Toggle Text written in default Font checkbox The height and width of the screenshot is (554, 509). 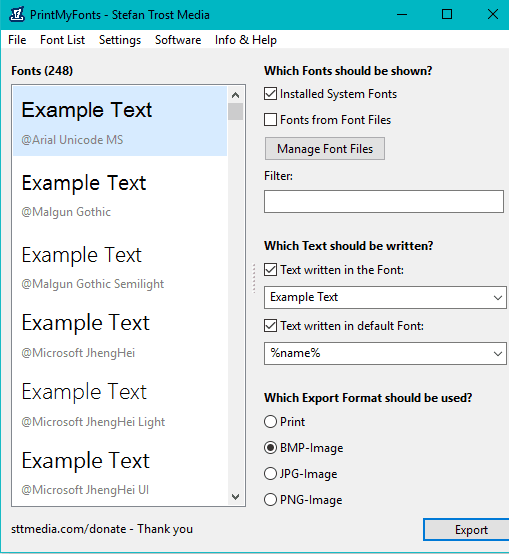pyautogui.click(x=270, y=325)
